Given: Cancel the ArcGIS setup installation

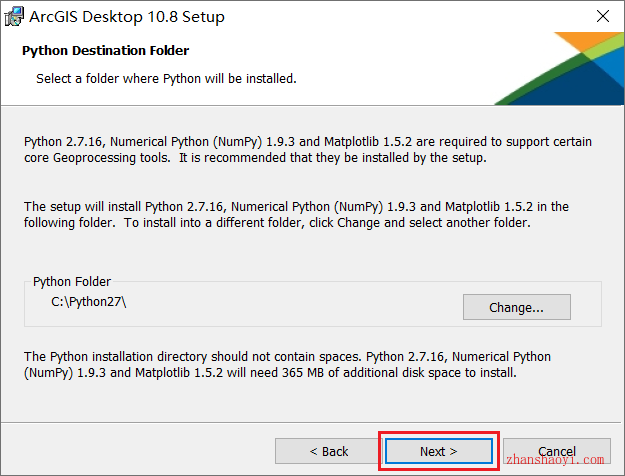Looking at the screenshot, I should (557, 451).
